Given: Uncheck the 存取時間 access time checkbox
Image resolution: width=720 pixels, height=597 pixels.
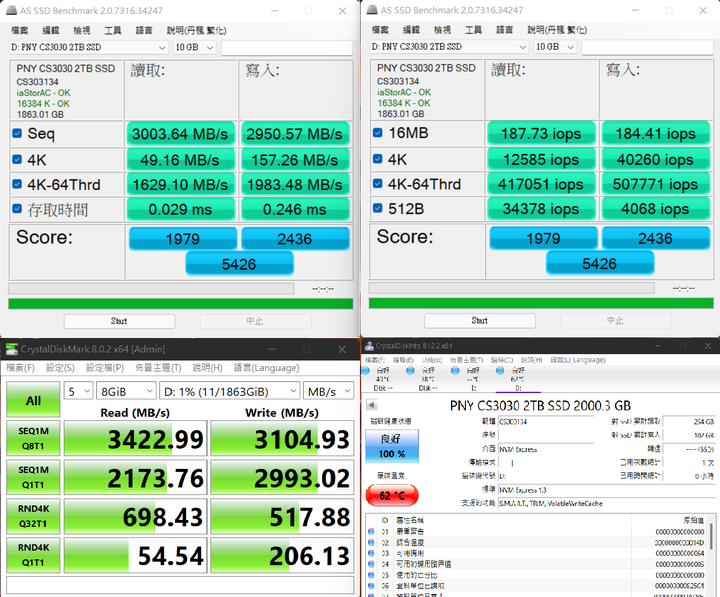Looking at the screenshot, I should (17, 209).
